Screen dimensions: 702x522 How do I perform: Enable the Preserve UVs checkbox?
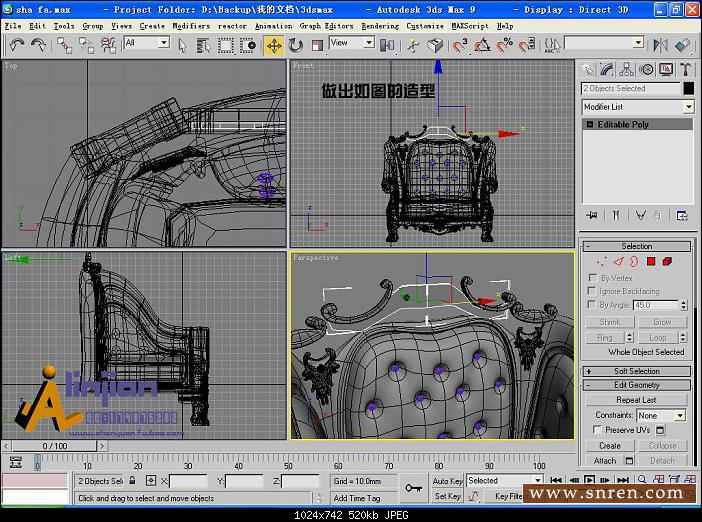click(x=597, y=430)
